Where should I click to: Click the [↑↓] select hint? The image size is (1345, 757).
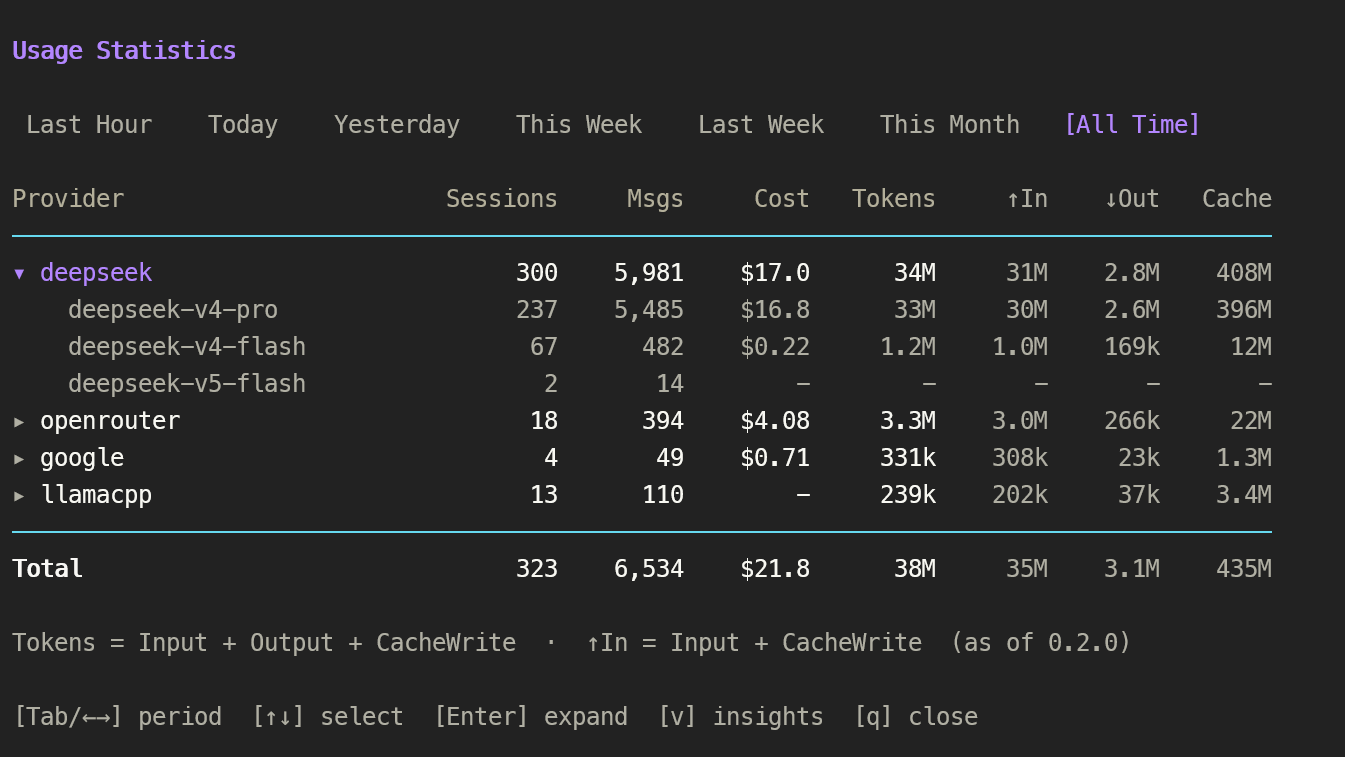tap(327, 717)
